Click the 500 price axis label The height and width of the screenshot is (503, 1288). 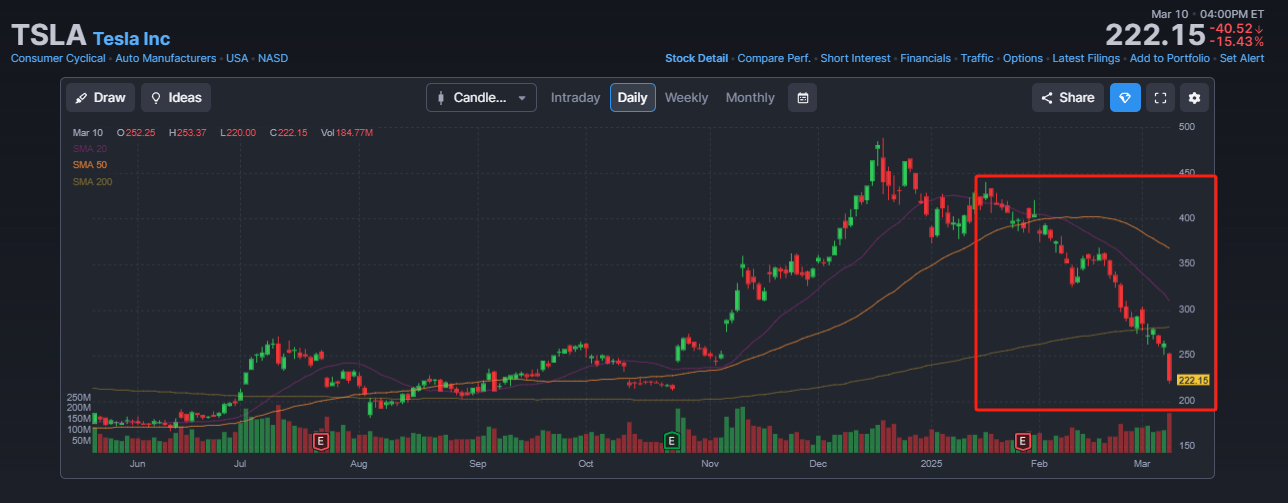(x=1187, y=127)
